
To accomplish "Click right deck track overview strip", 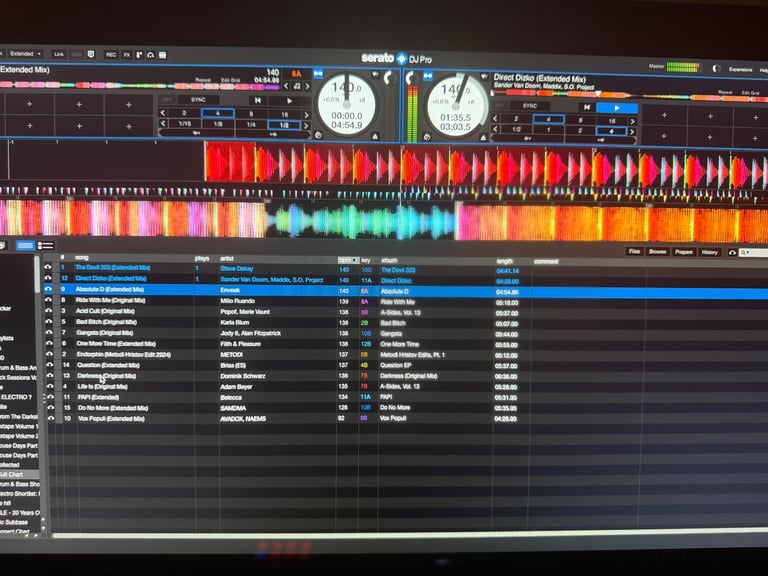I will pos(629,95).
